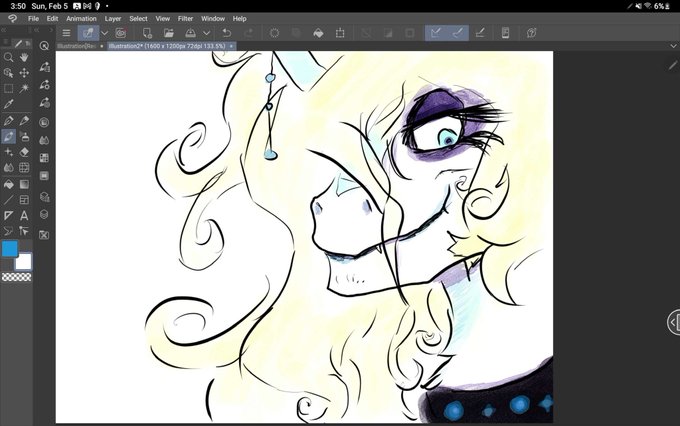Screen dimensions: 680x426
Task: Select the Fill bucket tool in tool palette
Action: (x=8, y=184)
